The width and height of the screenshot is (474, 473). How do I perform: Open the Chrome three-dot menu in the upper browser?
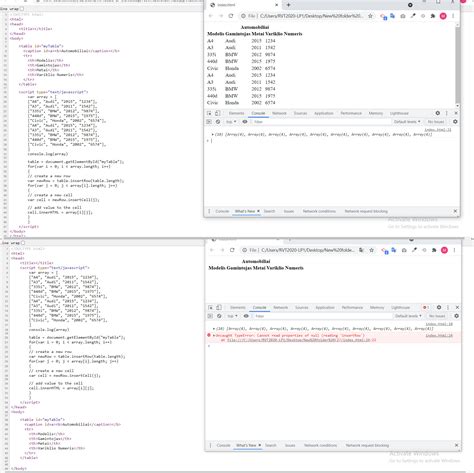click(x=453, y=16)
